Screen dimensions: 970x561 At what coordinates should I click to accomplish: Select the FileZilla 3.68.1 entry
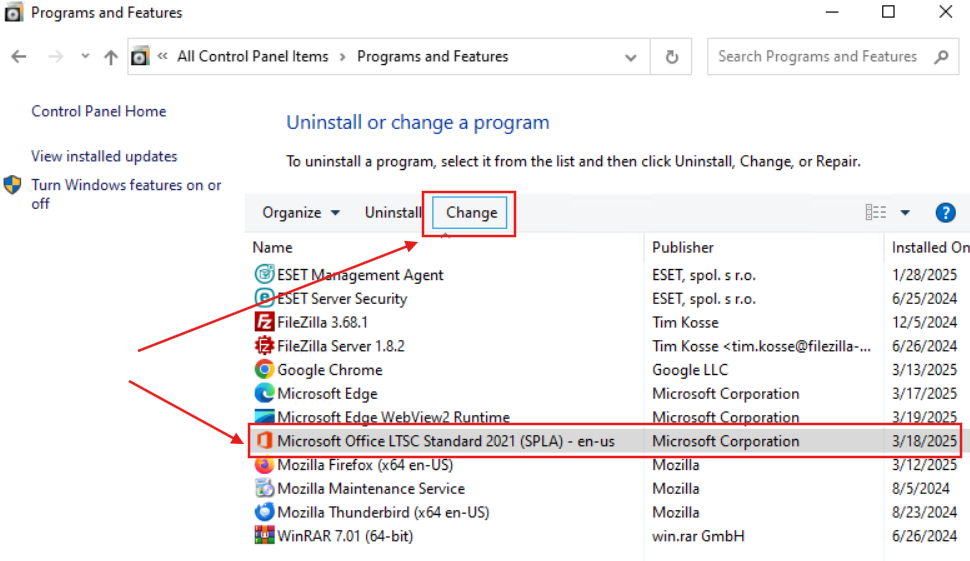[322, 322]
